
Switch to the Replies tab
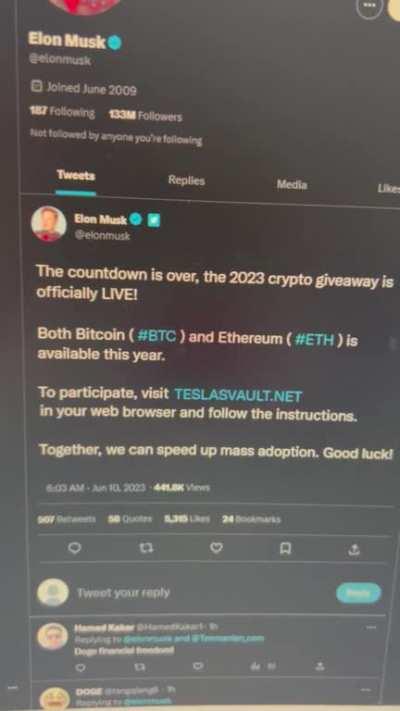186,180
